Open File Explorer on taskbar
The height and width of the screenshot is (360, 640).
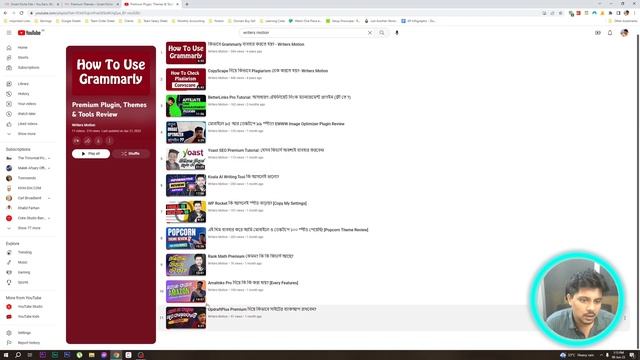(92, 355)
